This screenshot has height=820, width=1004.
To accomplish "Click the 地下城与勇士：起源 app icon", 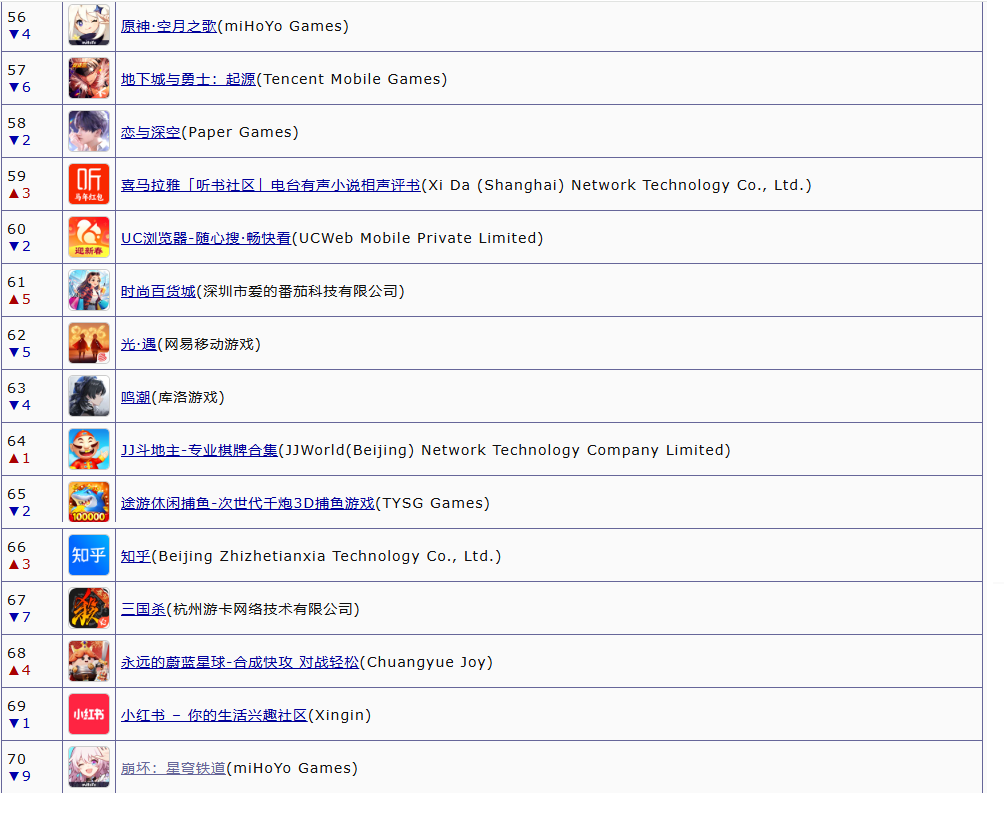I will pyautogui.click(x=89, y=78).
